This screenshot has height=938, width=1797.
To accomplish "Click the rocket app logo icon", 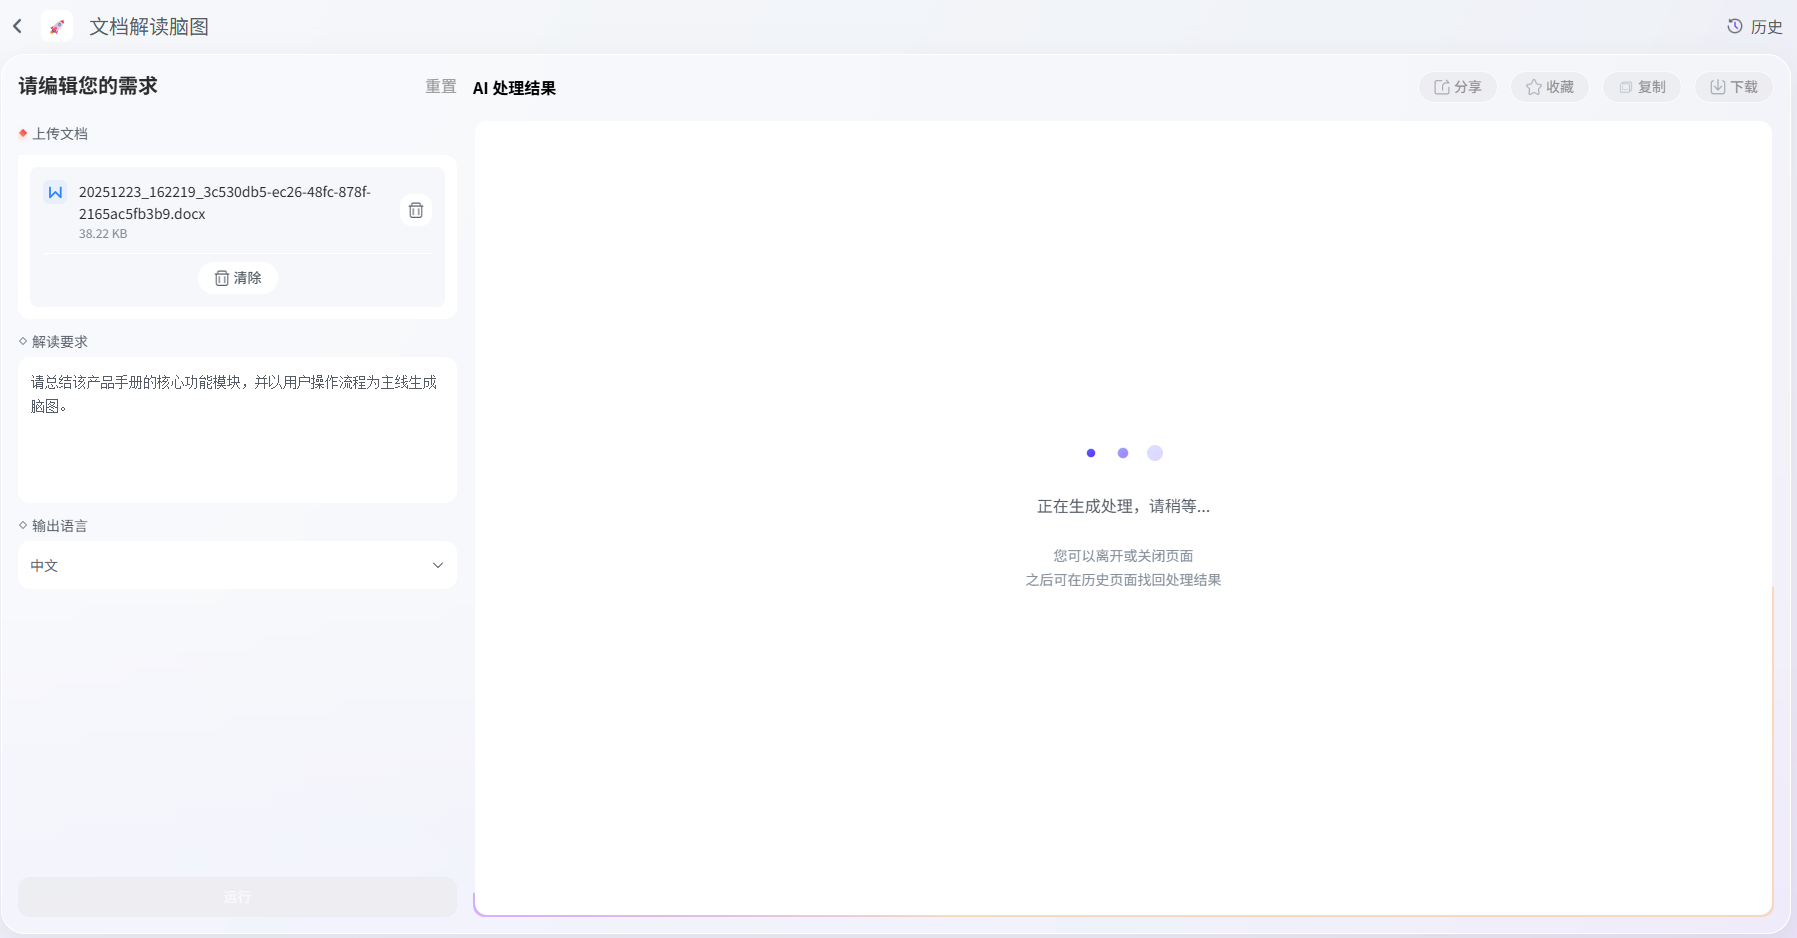I will [x=57, y=27].
